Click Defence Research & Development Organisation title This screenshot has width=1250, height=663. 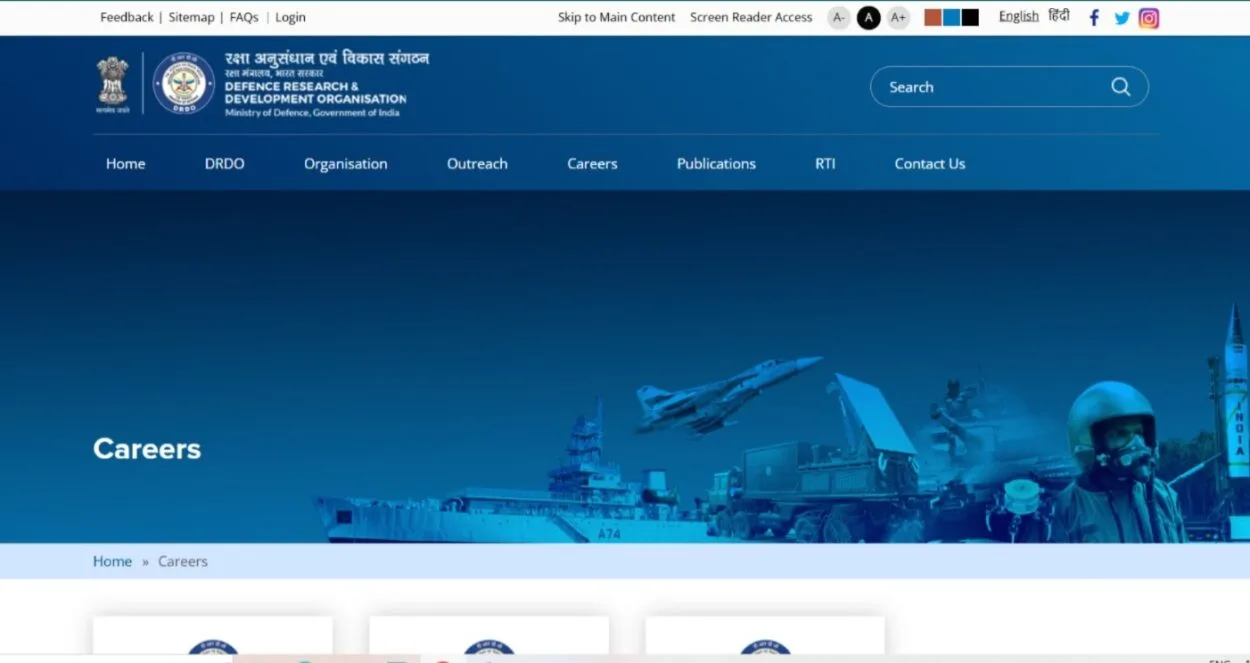point(315,93)
